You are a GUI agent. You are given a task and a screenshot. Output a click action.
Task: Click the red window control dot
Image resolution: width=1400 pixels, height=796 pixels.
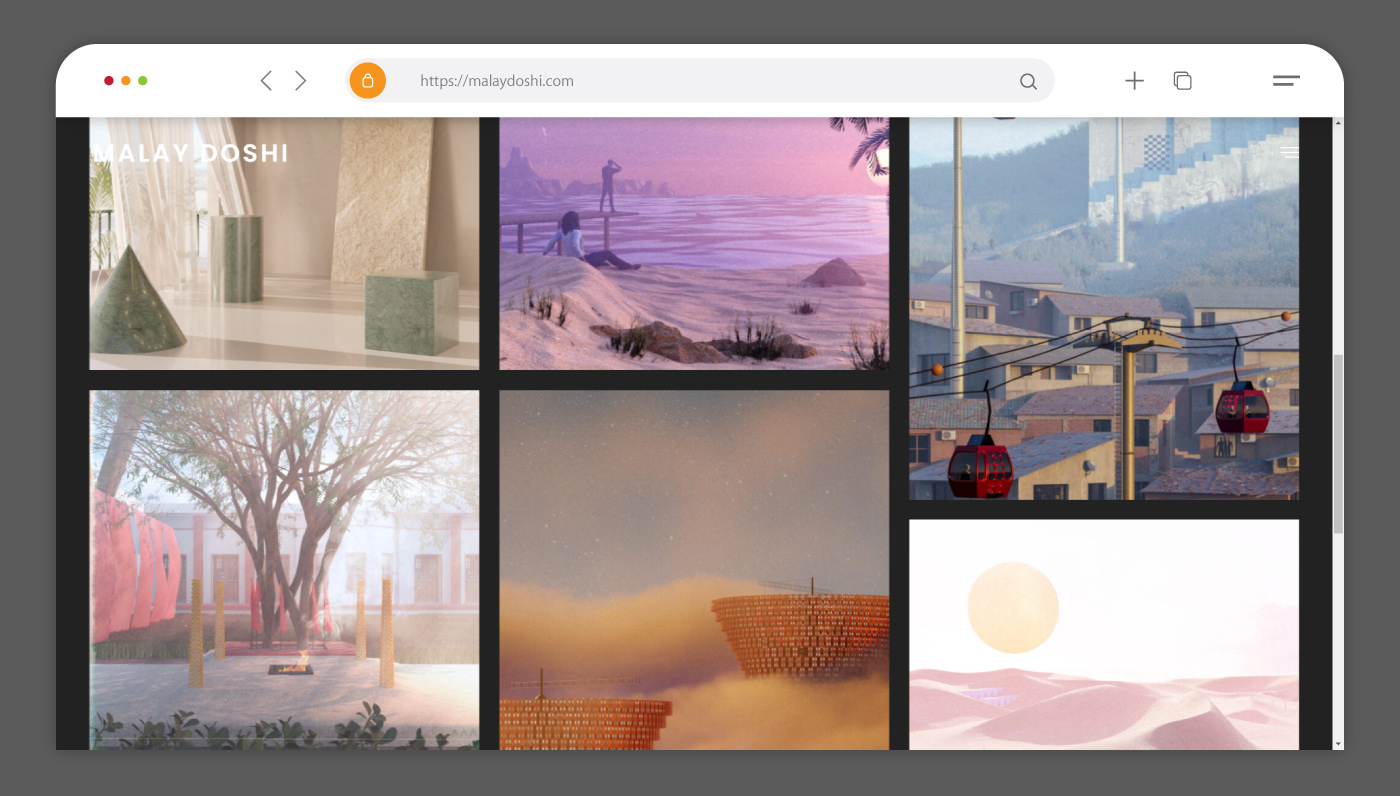click(109, 81)
